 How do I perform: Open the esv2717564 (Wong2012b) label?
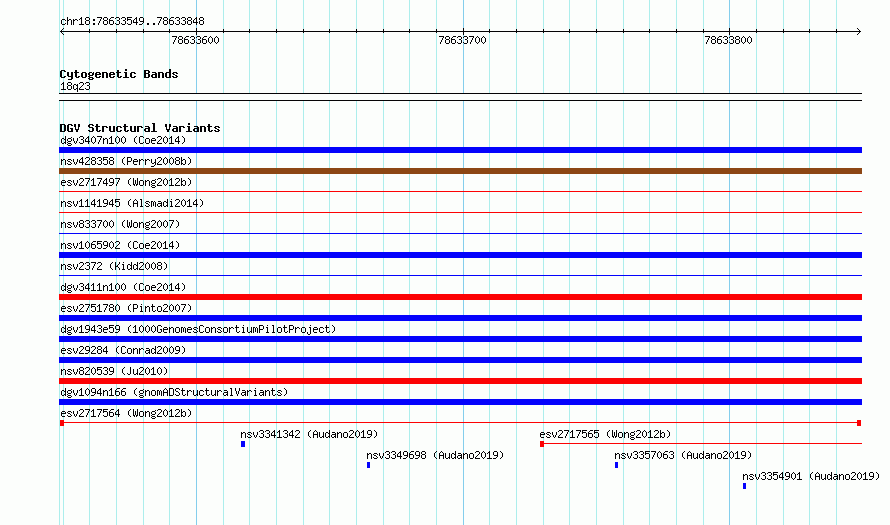[x=126, y=413]
